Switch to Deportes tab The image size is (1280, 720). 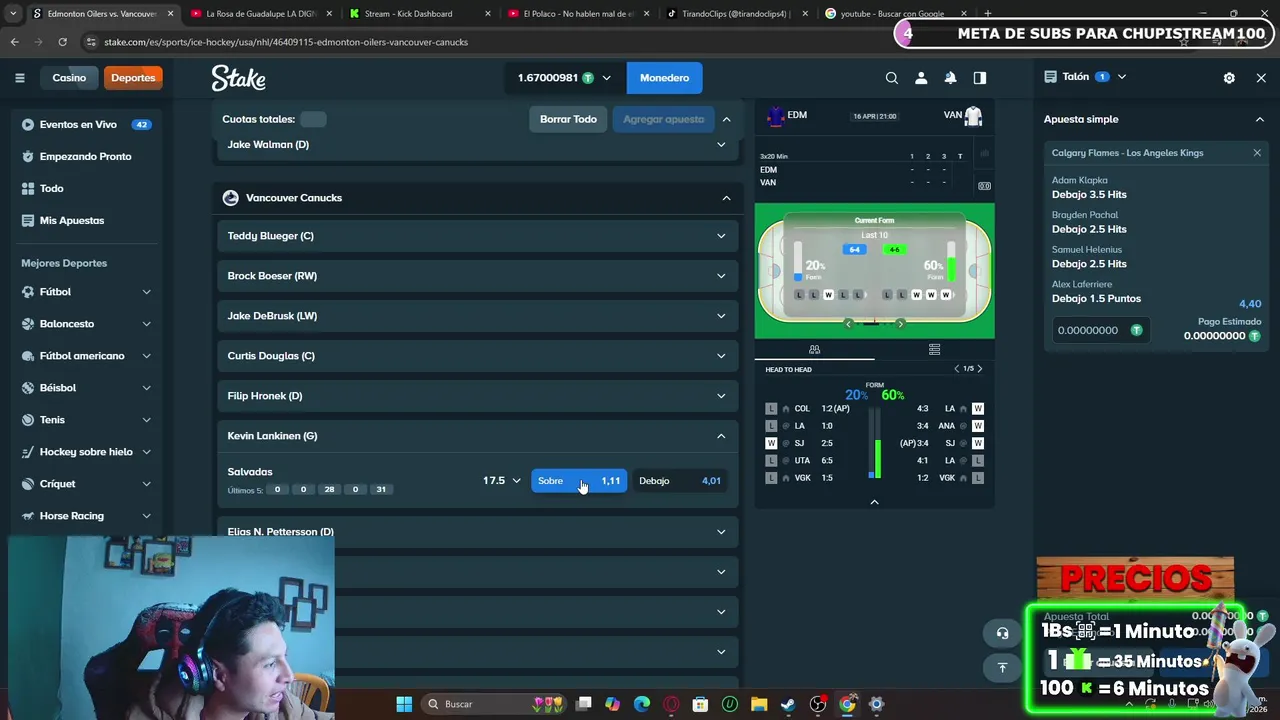(133, 78)
